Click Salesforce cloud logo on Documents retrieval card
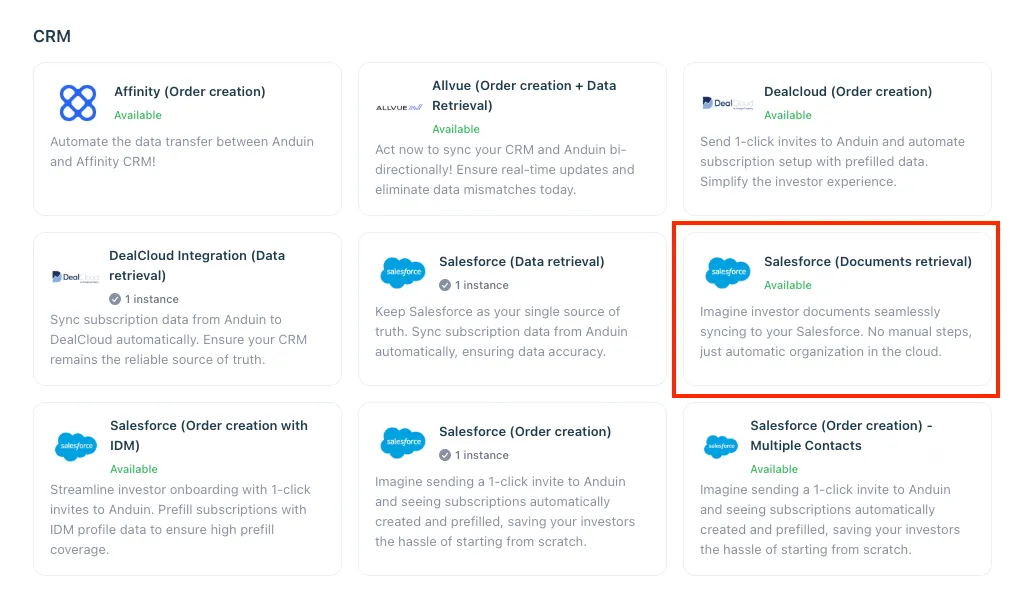Screen dimensions: 1012x589 [728, 272]
